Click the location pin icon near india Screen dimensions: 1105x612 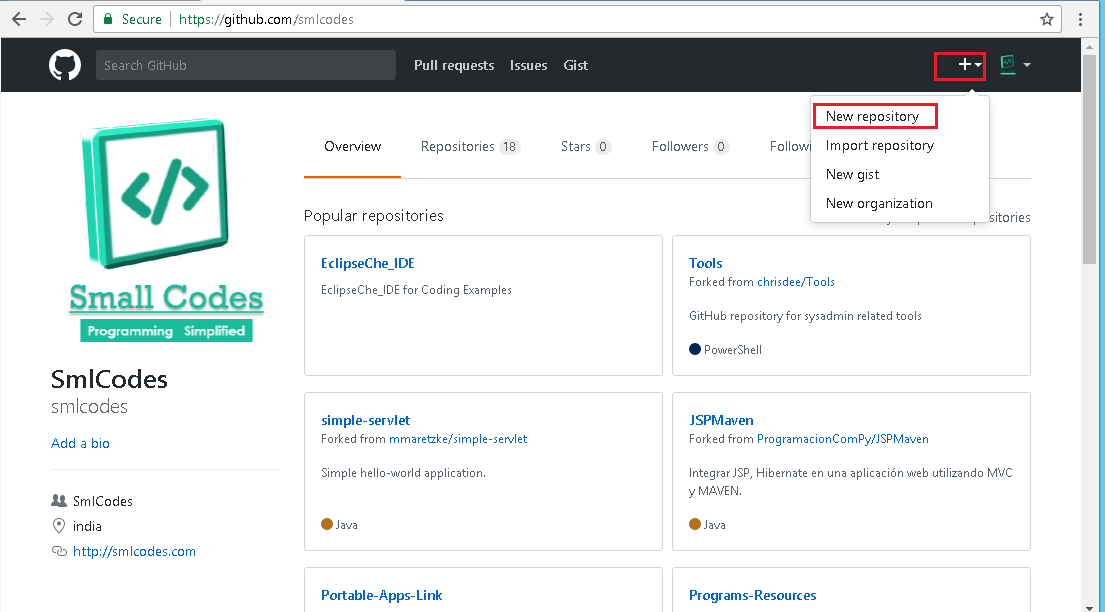tap(59, 526)
